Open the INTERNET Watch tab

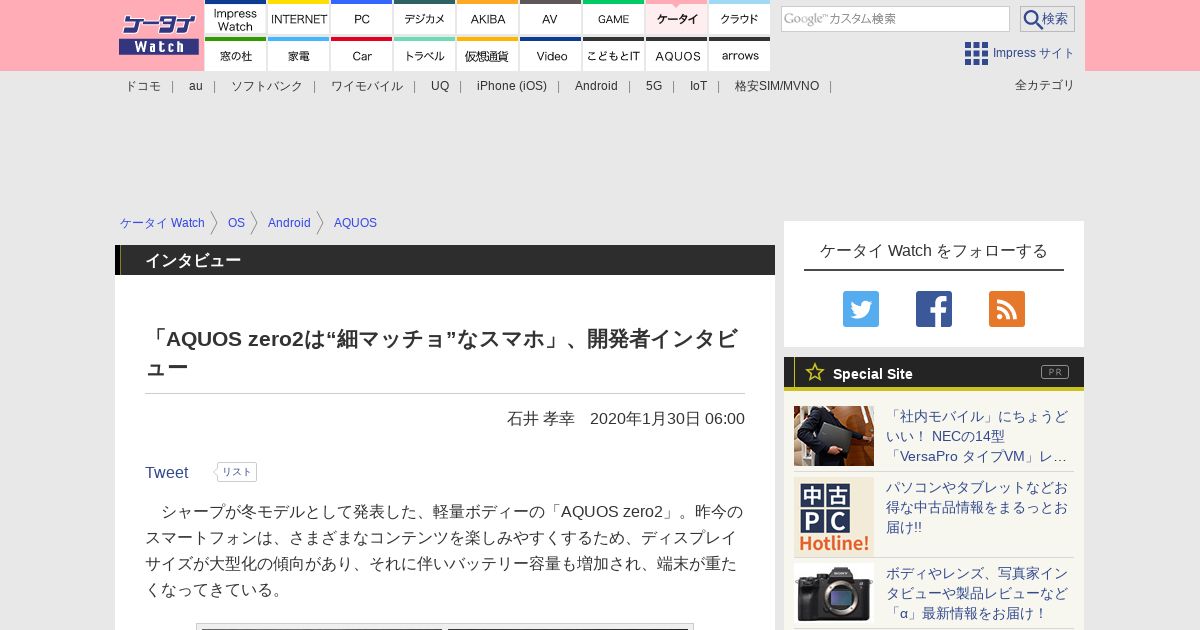pos(299,18)
